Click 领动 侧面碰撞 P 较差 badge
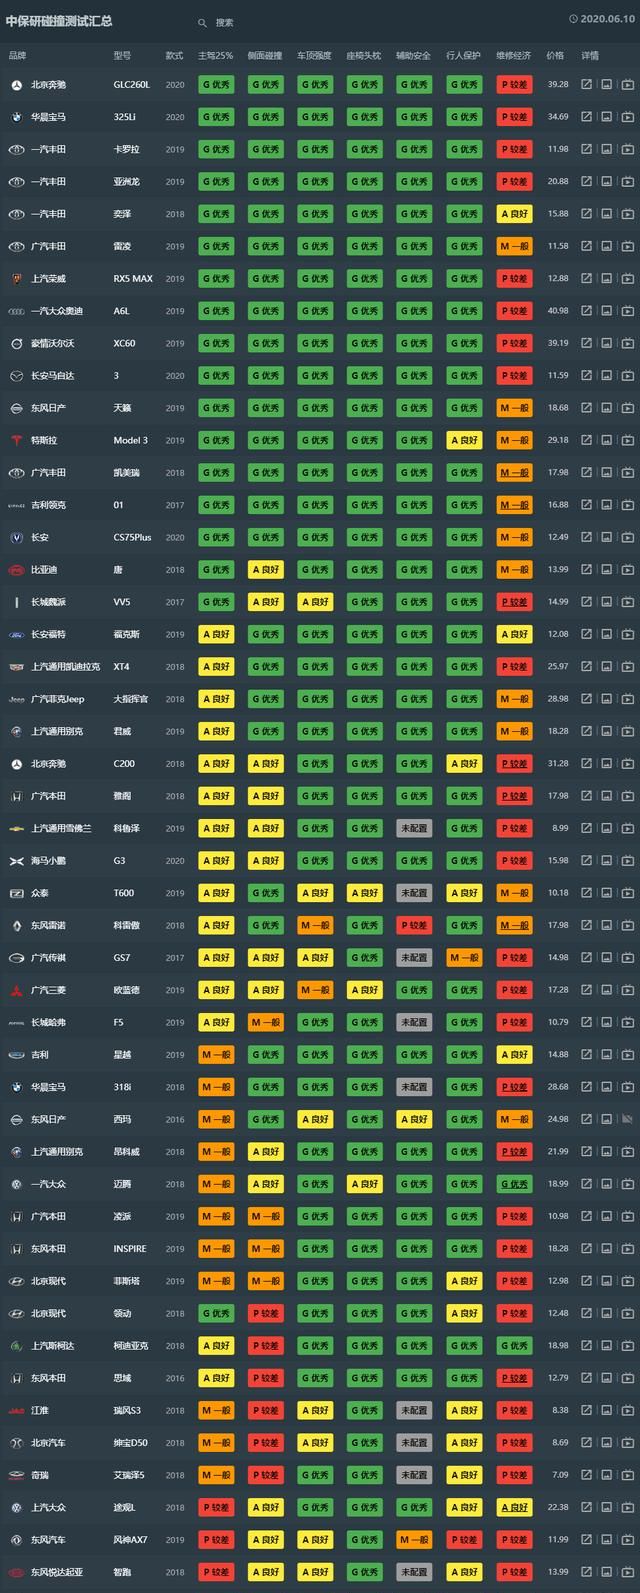640x1593 pixels. 266,1313
